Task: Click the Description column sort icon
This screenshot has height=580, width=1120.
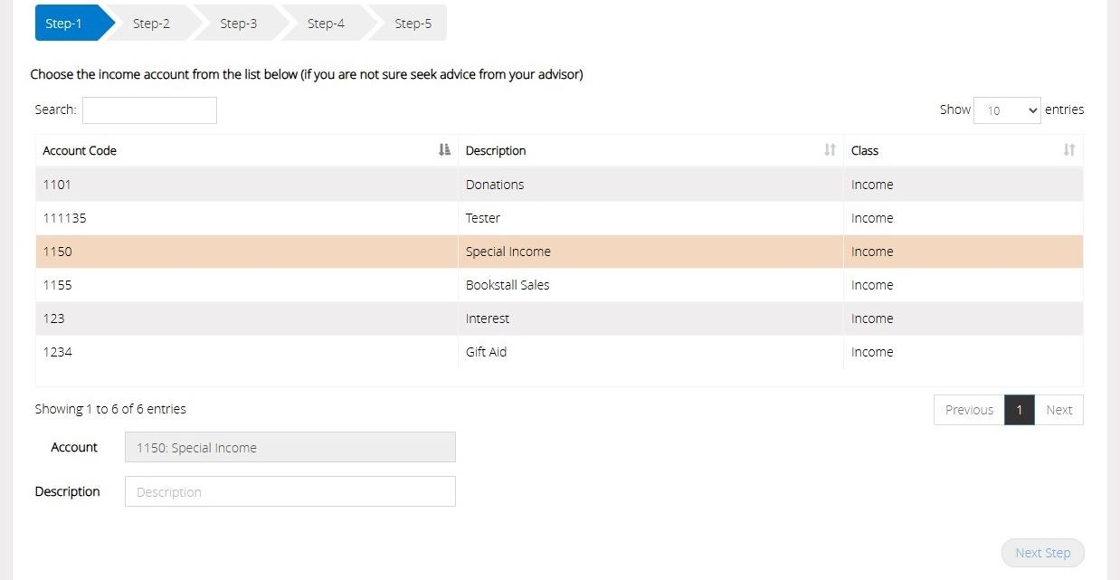Action: [830, 150]
